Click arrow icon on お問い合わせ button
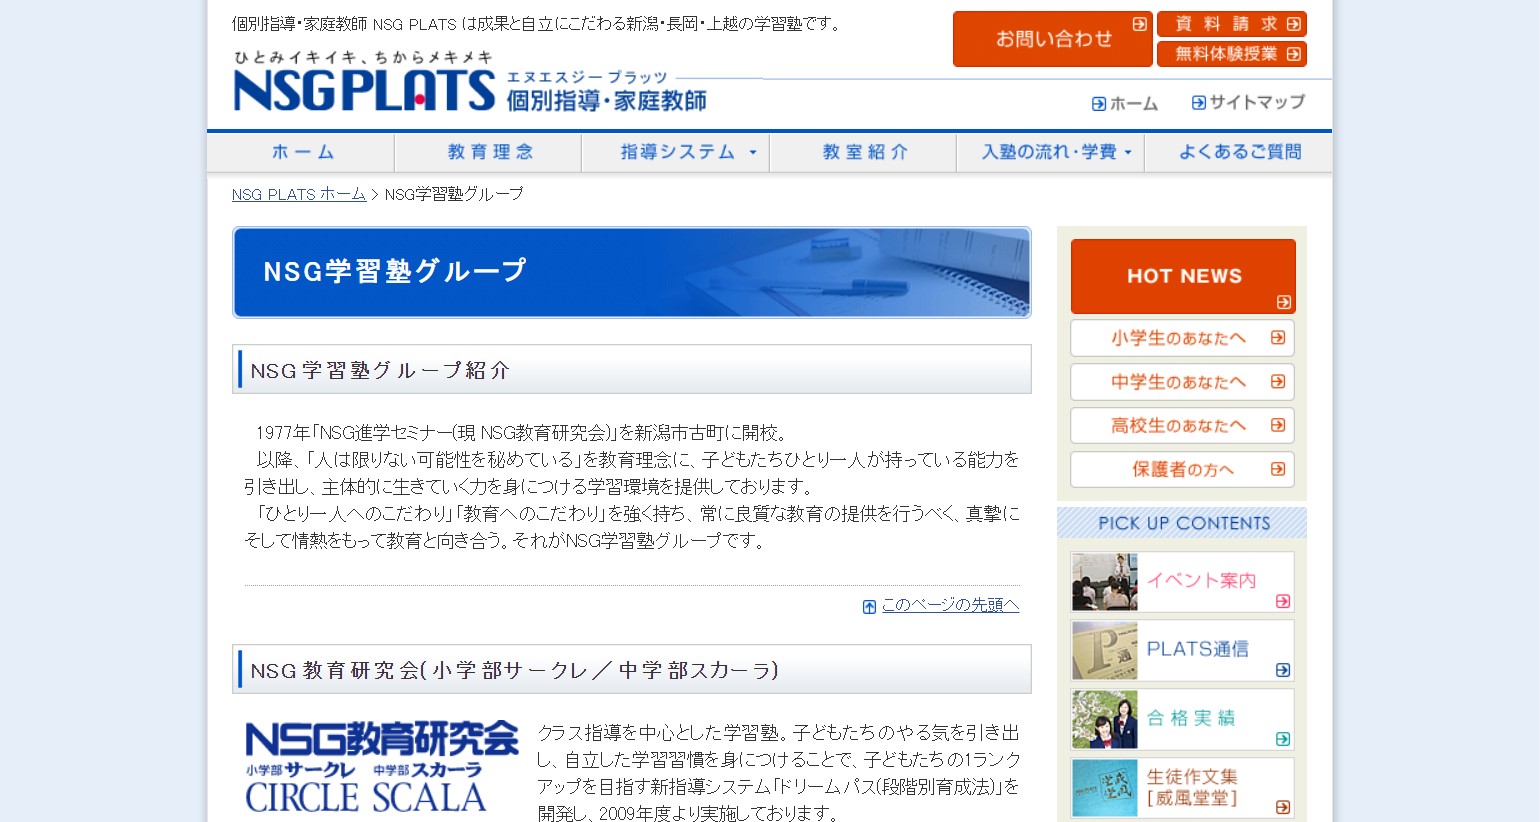Viewport: 1540px width, 822px height. coord(1140,24)
